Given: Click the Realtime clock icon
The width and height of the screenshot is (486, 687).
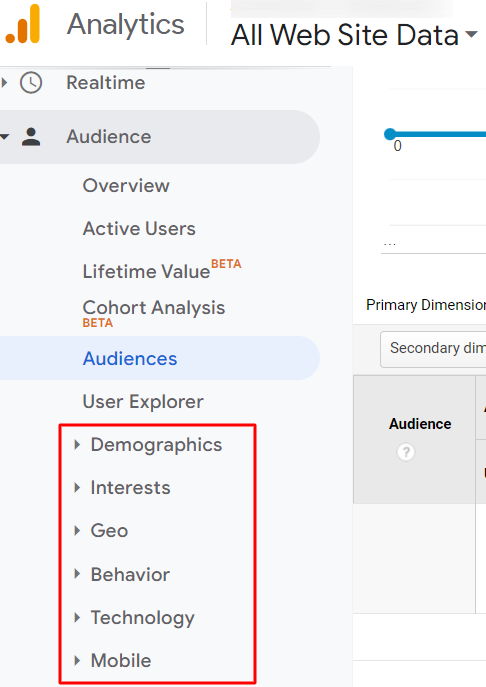Looking at the screenshot, I should 31,82.
